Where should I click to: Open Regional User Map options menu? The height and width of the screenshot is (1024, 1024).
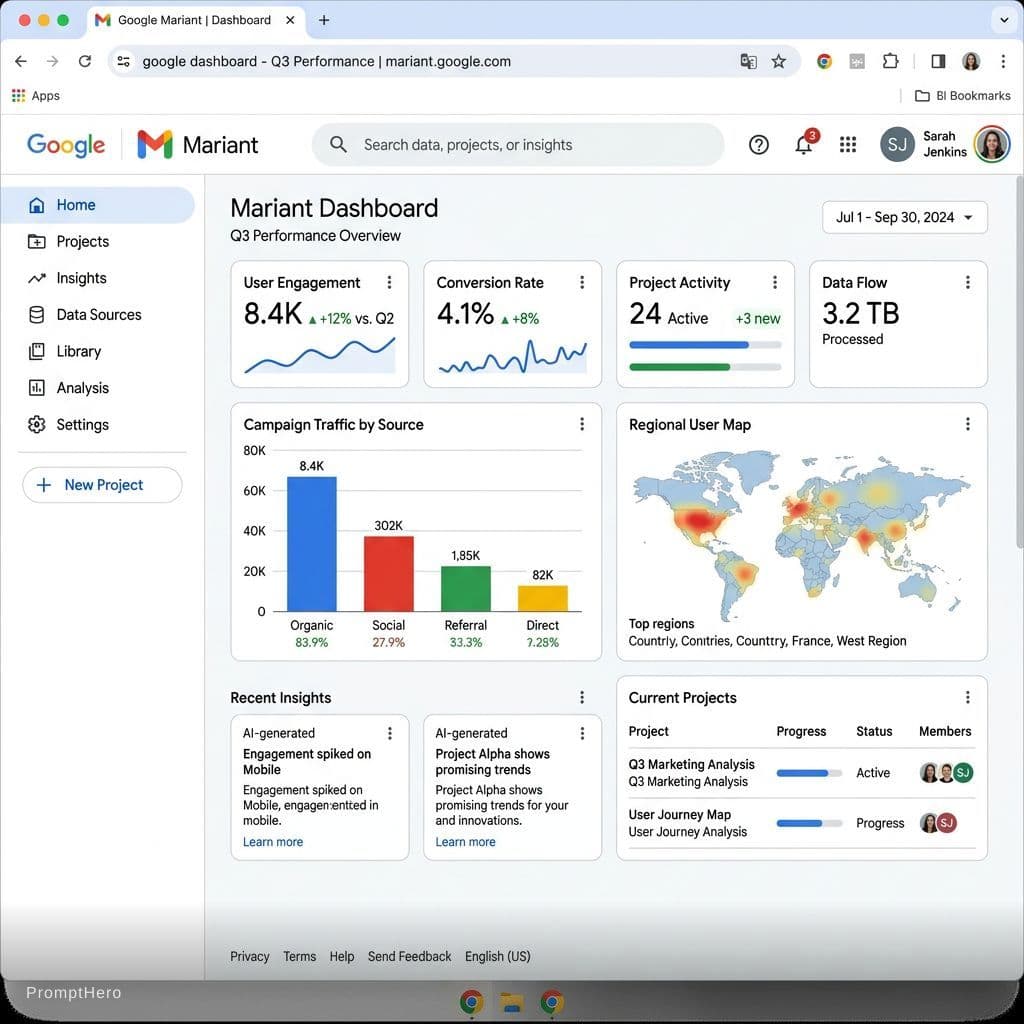click(x=967, y=424)
